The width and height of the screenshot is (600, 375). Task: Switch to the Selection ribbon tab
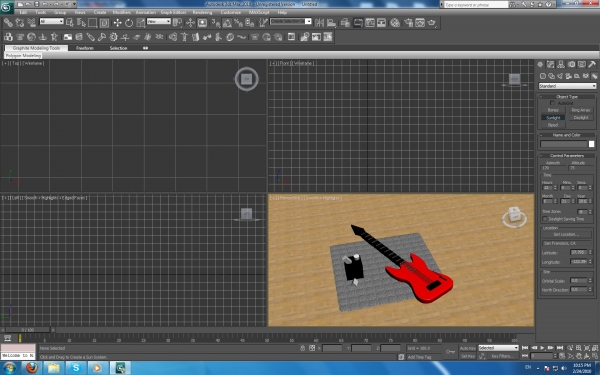[x=118, y=48]
